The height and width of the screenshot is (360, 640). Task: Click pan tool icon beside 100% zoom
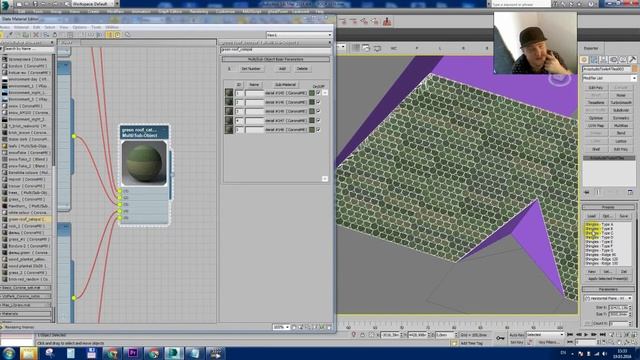[x=294, y=327]
